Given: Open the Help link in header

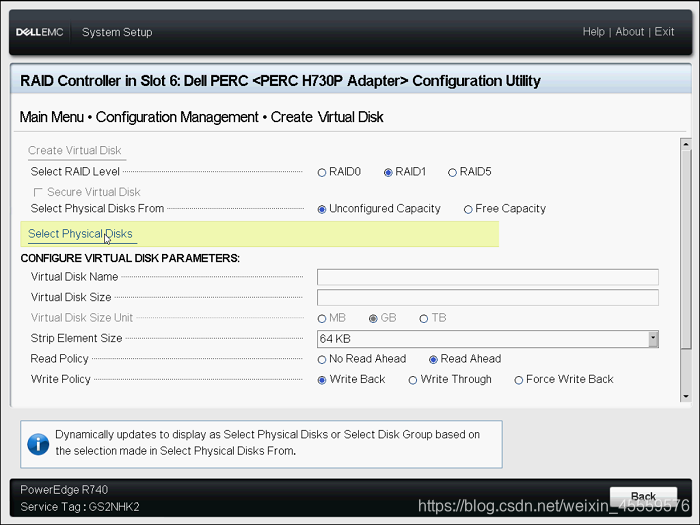Looking at the screenshot, I should [593, 32].
